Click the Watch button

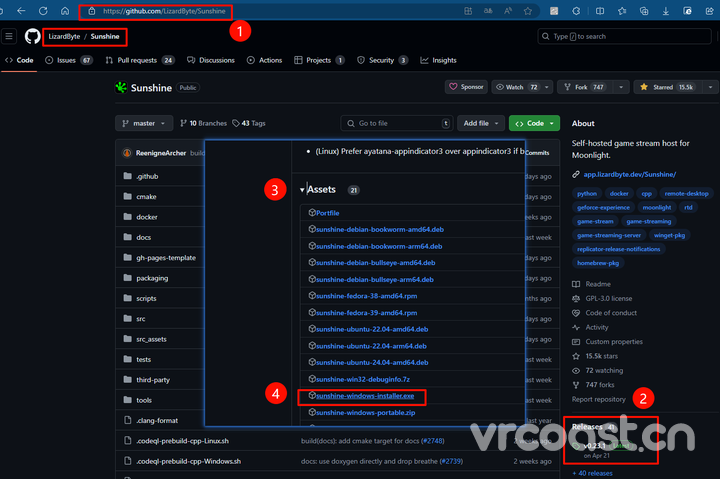pyautogui.click(x=517, y=87)
